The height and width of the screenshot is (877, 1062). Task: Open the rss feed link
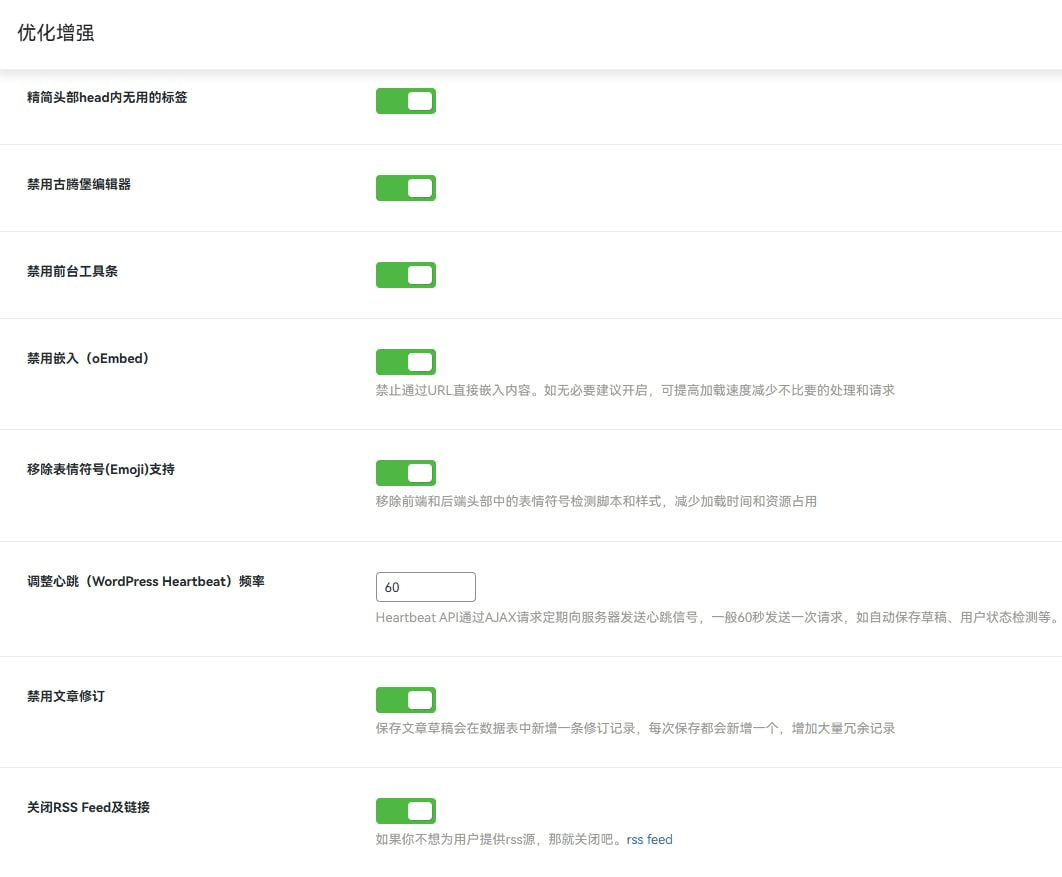tap(649, 840)
